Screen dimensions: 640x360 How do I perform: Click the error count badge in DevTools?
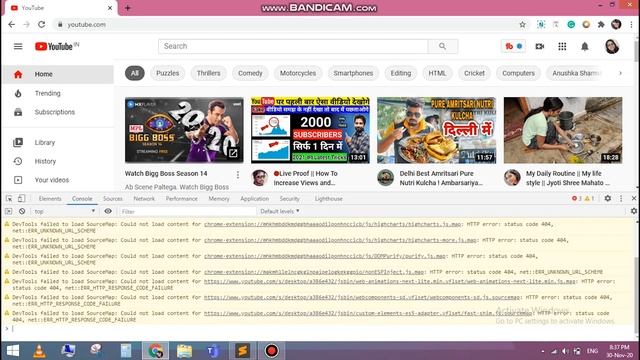pos(577,199)
